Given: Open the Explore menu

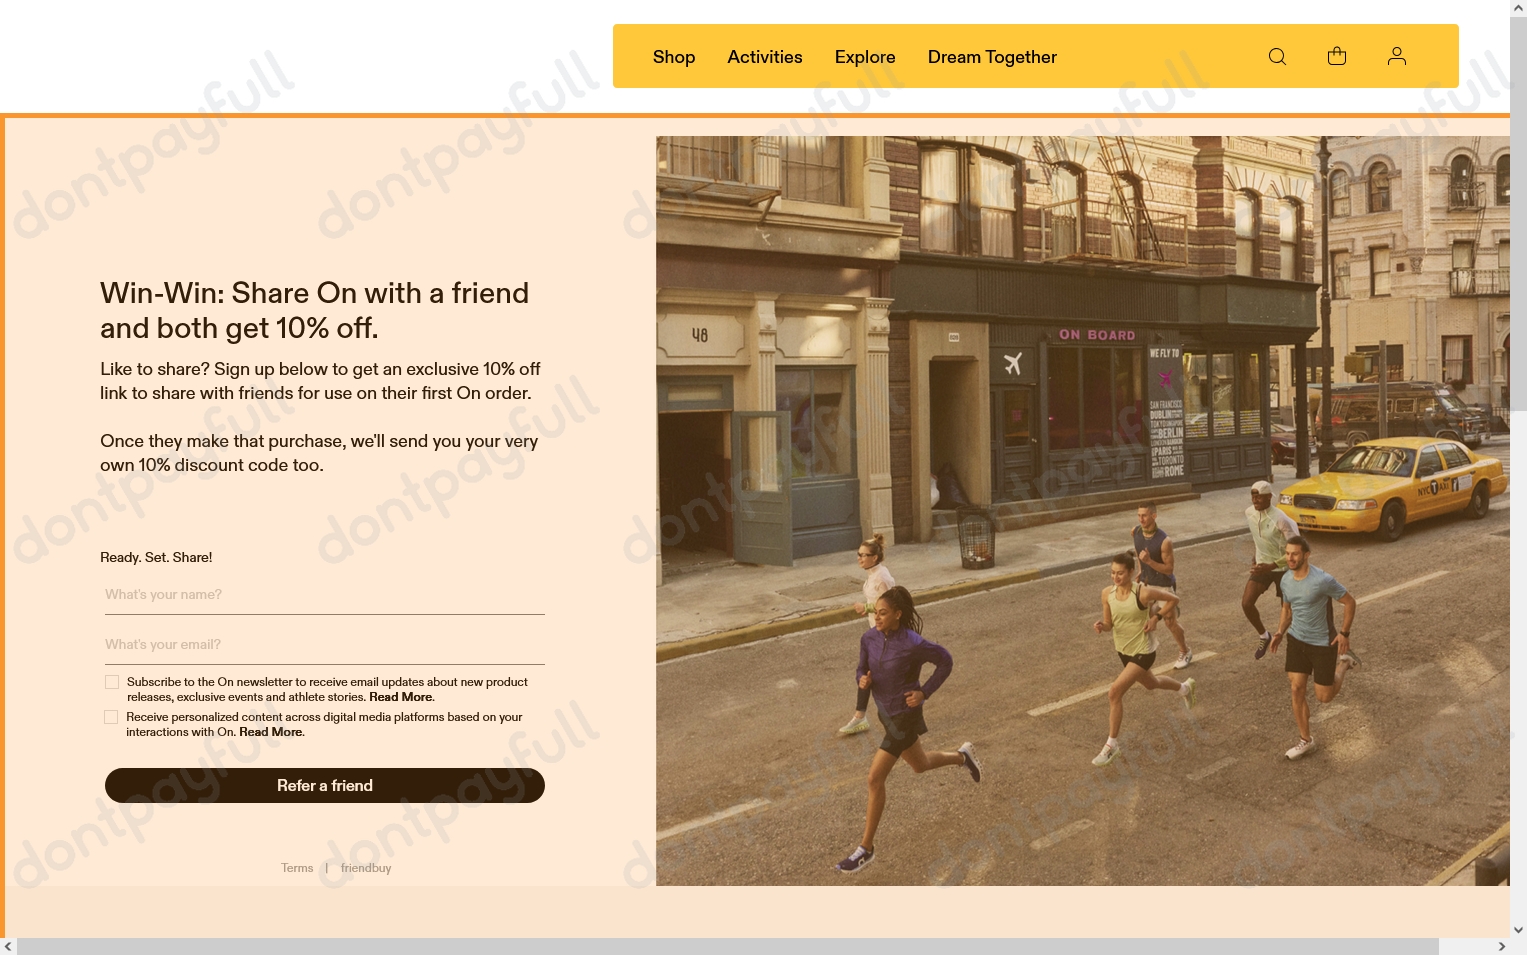Looking at the screenshot, I should point(865,57).
